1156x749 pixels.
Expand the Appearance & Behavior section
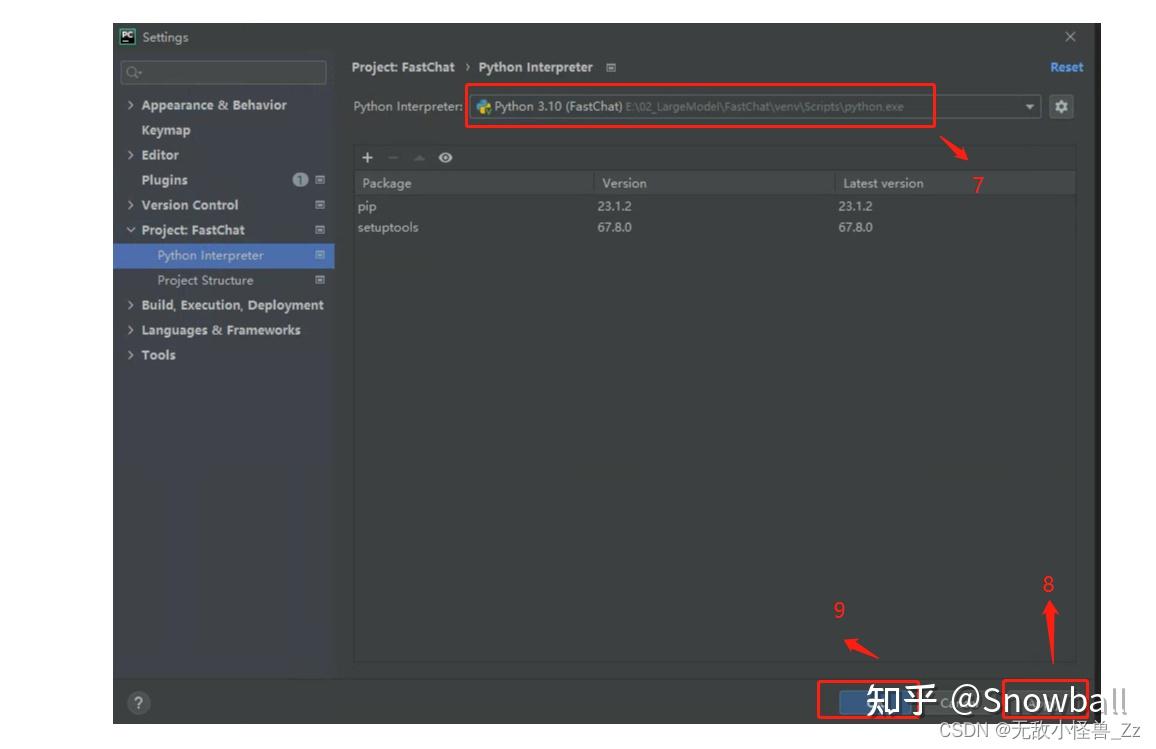tap(131, 105)
